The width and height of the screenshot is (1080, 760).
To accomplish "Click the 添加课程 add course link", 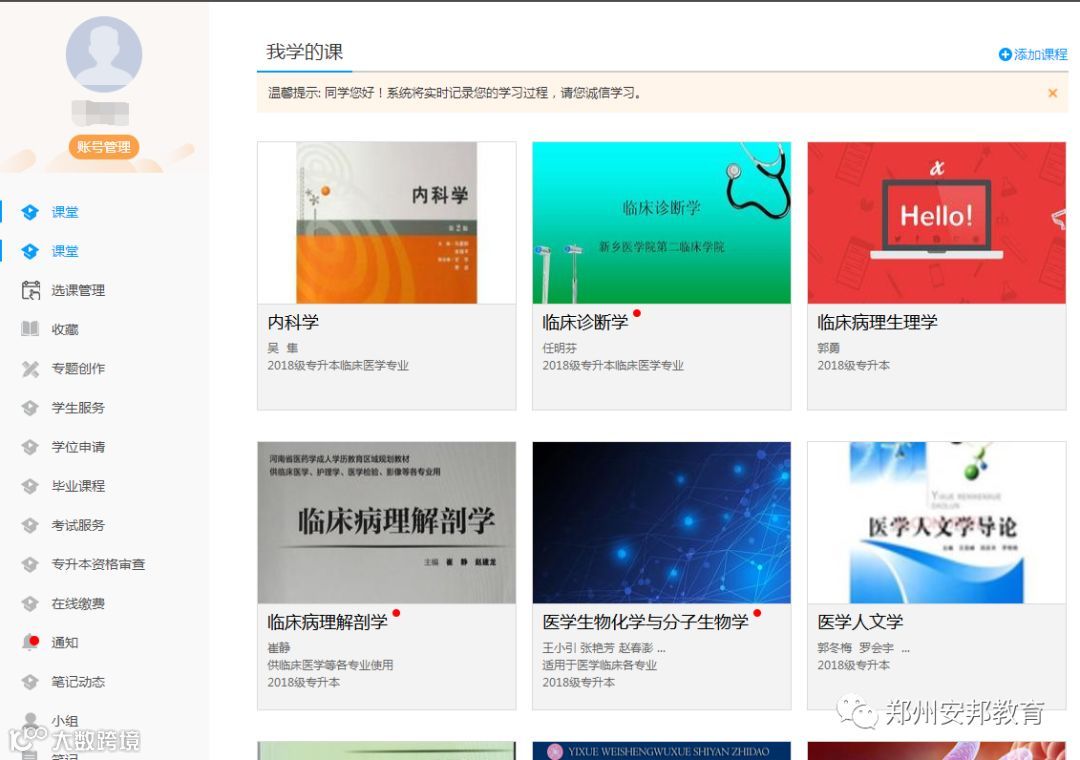I will pyautogui.click(x=1040, y=54).
